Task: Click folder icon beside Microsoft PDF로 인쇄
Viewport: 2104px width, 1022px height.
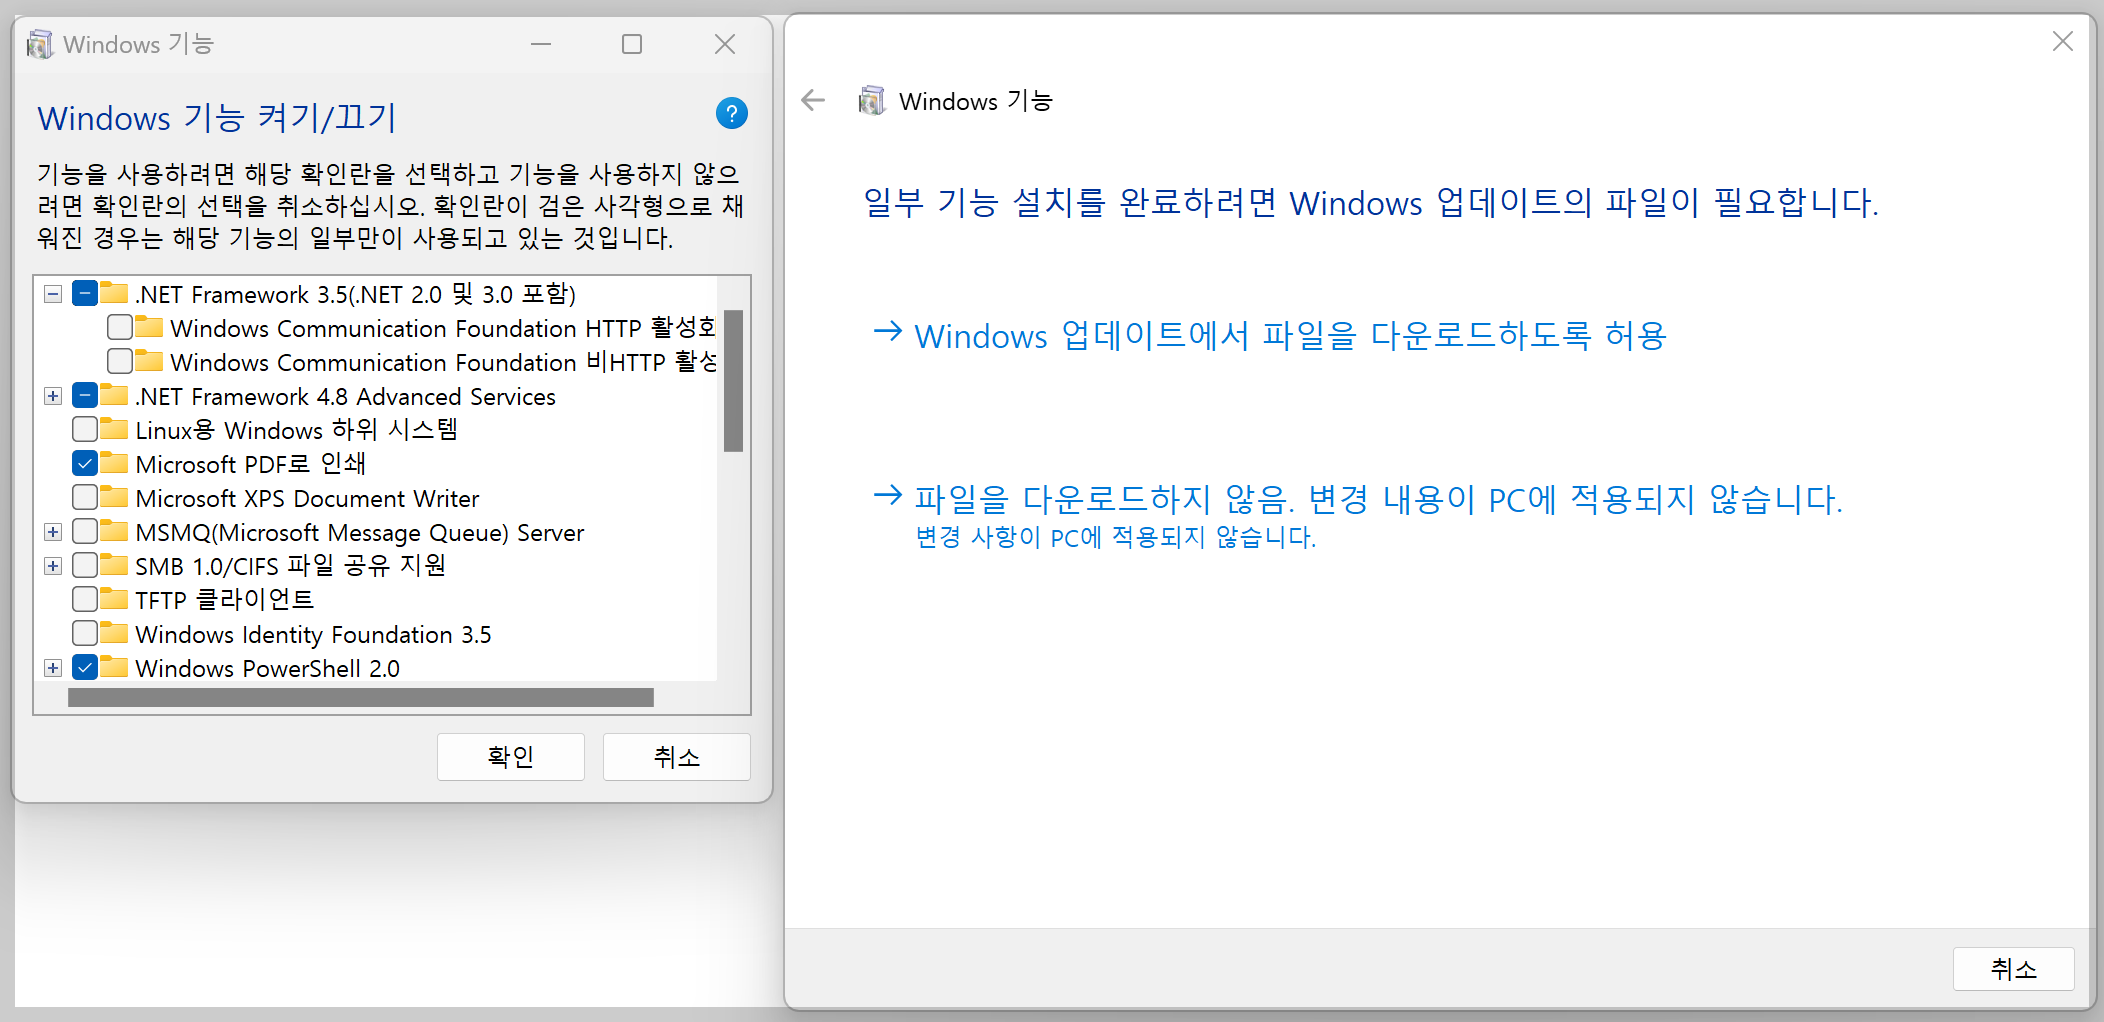Action: click(x=114, y=464)
